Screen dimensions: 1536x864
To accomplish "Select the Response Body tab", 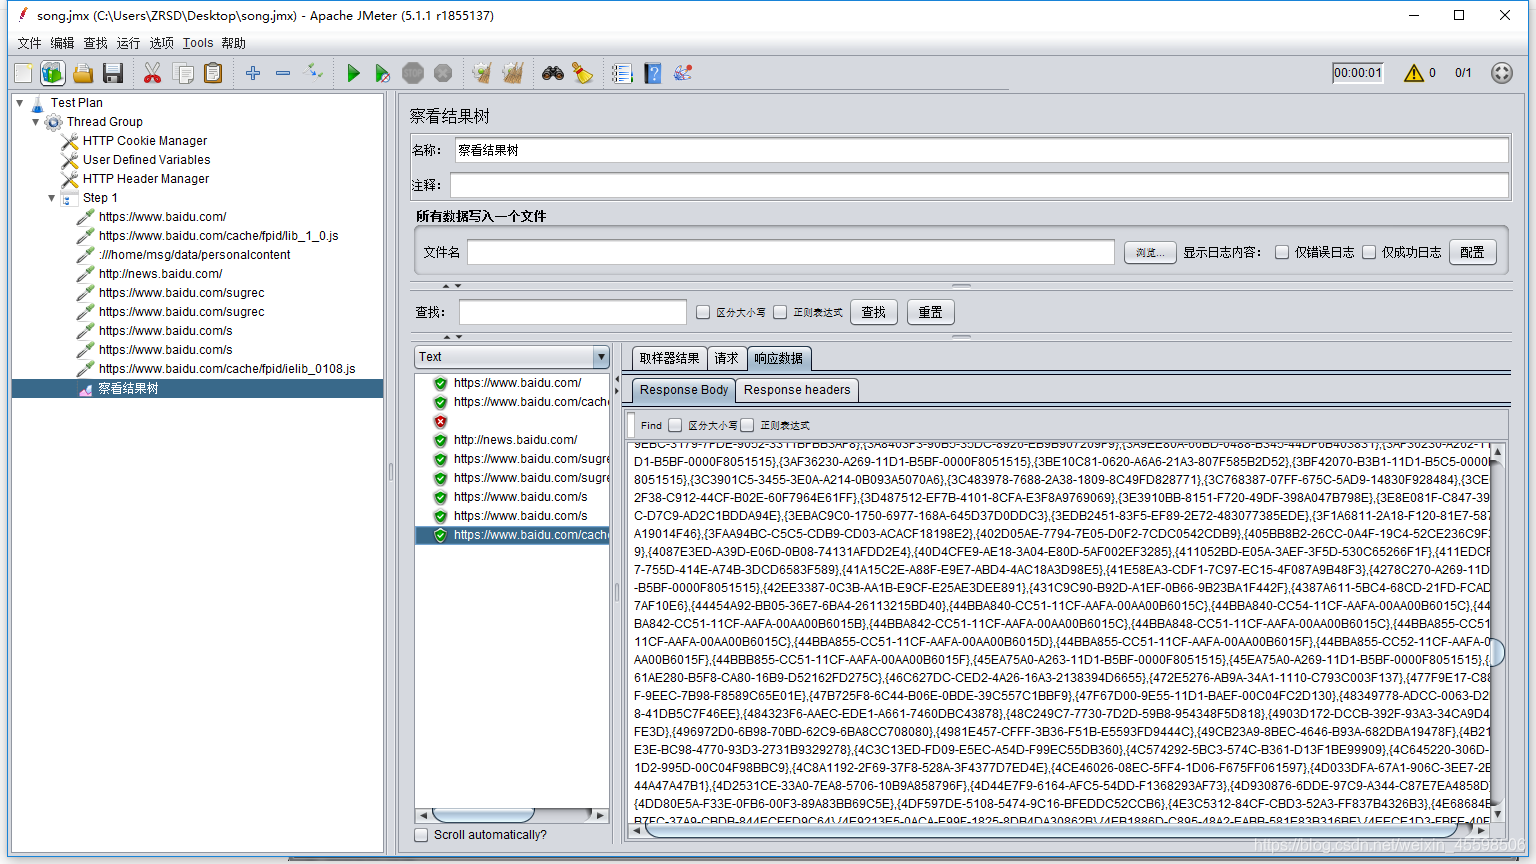I will (x=684, y=390).
